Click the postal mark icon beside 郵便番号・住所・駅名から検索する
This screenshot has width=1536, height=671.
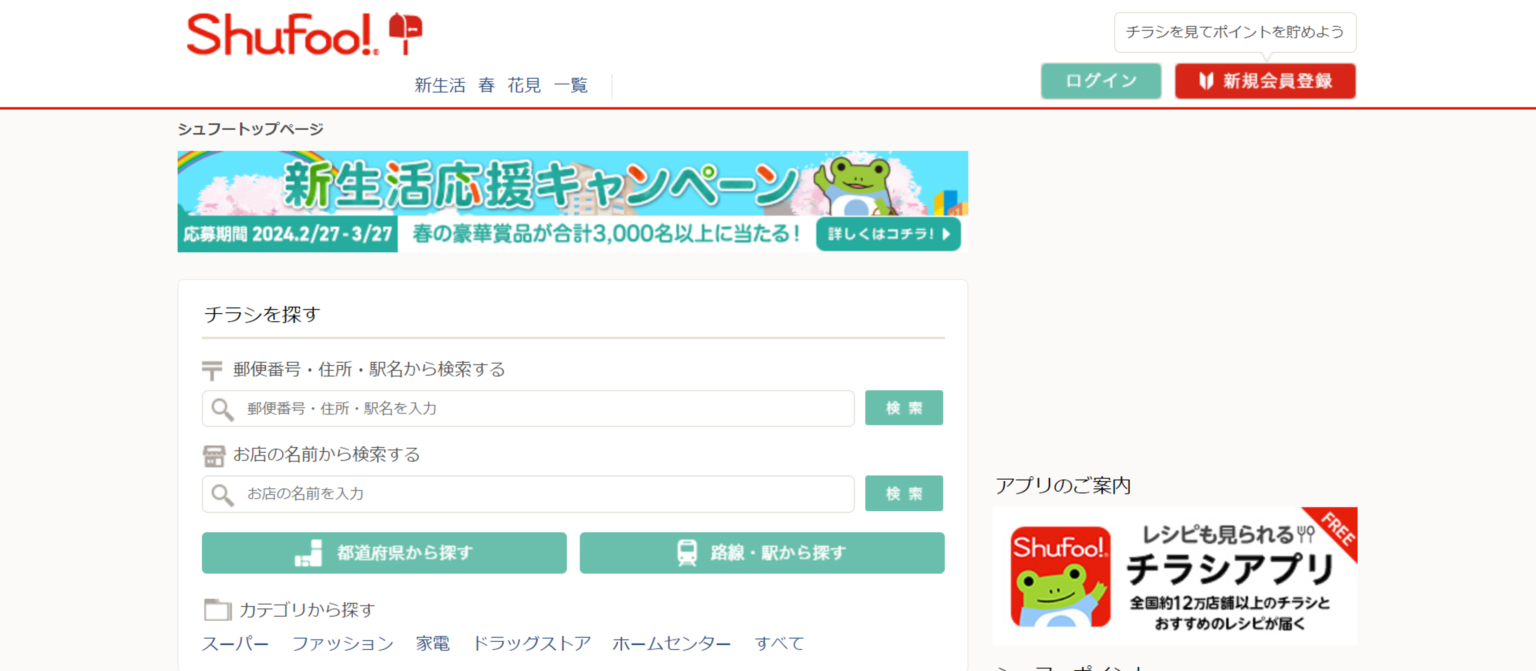pos(212,369)
